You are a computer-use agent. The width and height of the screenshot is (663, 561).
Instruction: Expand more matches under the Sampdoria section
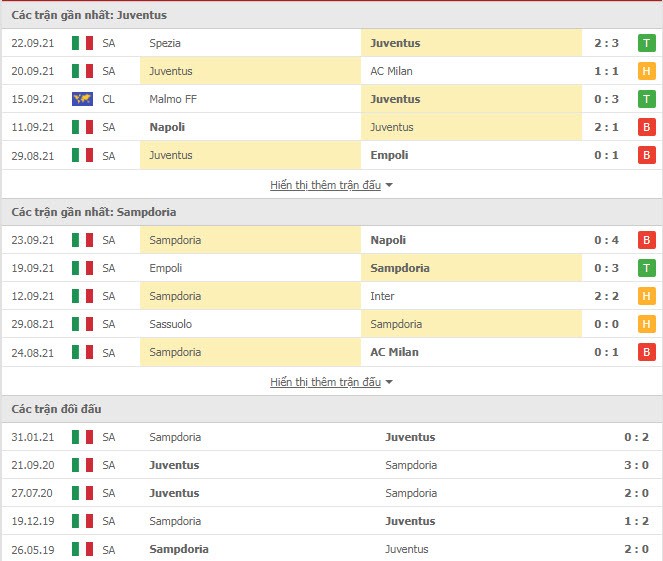point(326,382)
